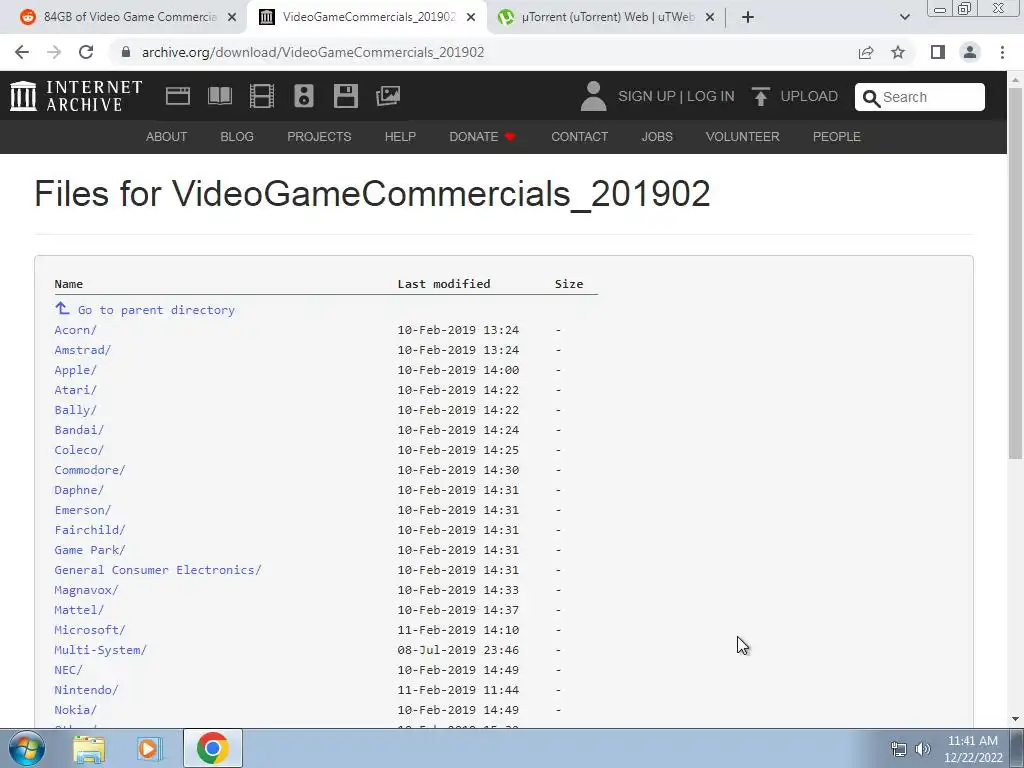This screenshot has height=768, width=1024.
Task: Click the address bar URL
Action: tap(313, 52)
